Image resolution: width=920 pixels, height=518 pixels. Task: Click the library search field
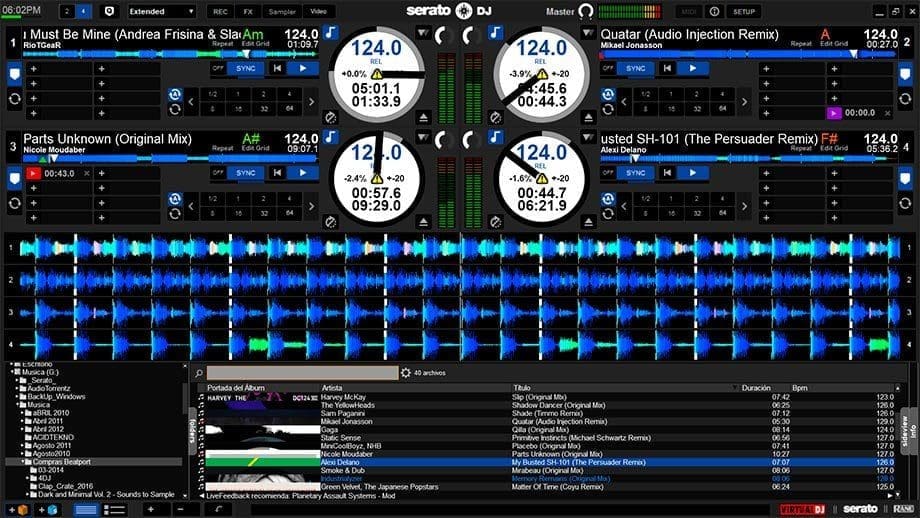point(302,373)
